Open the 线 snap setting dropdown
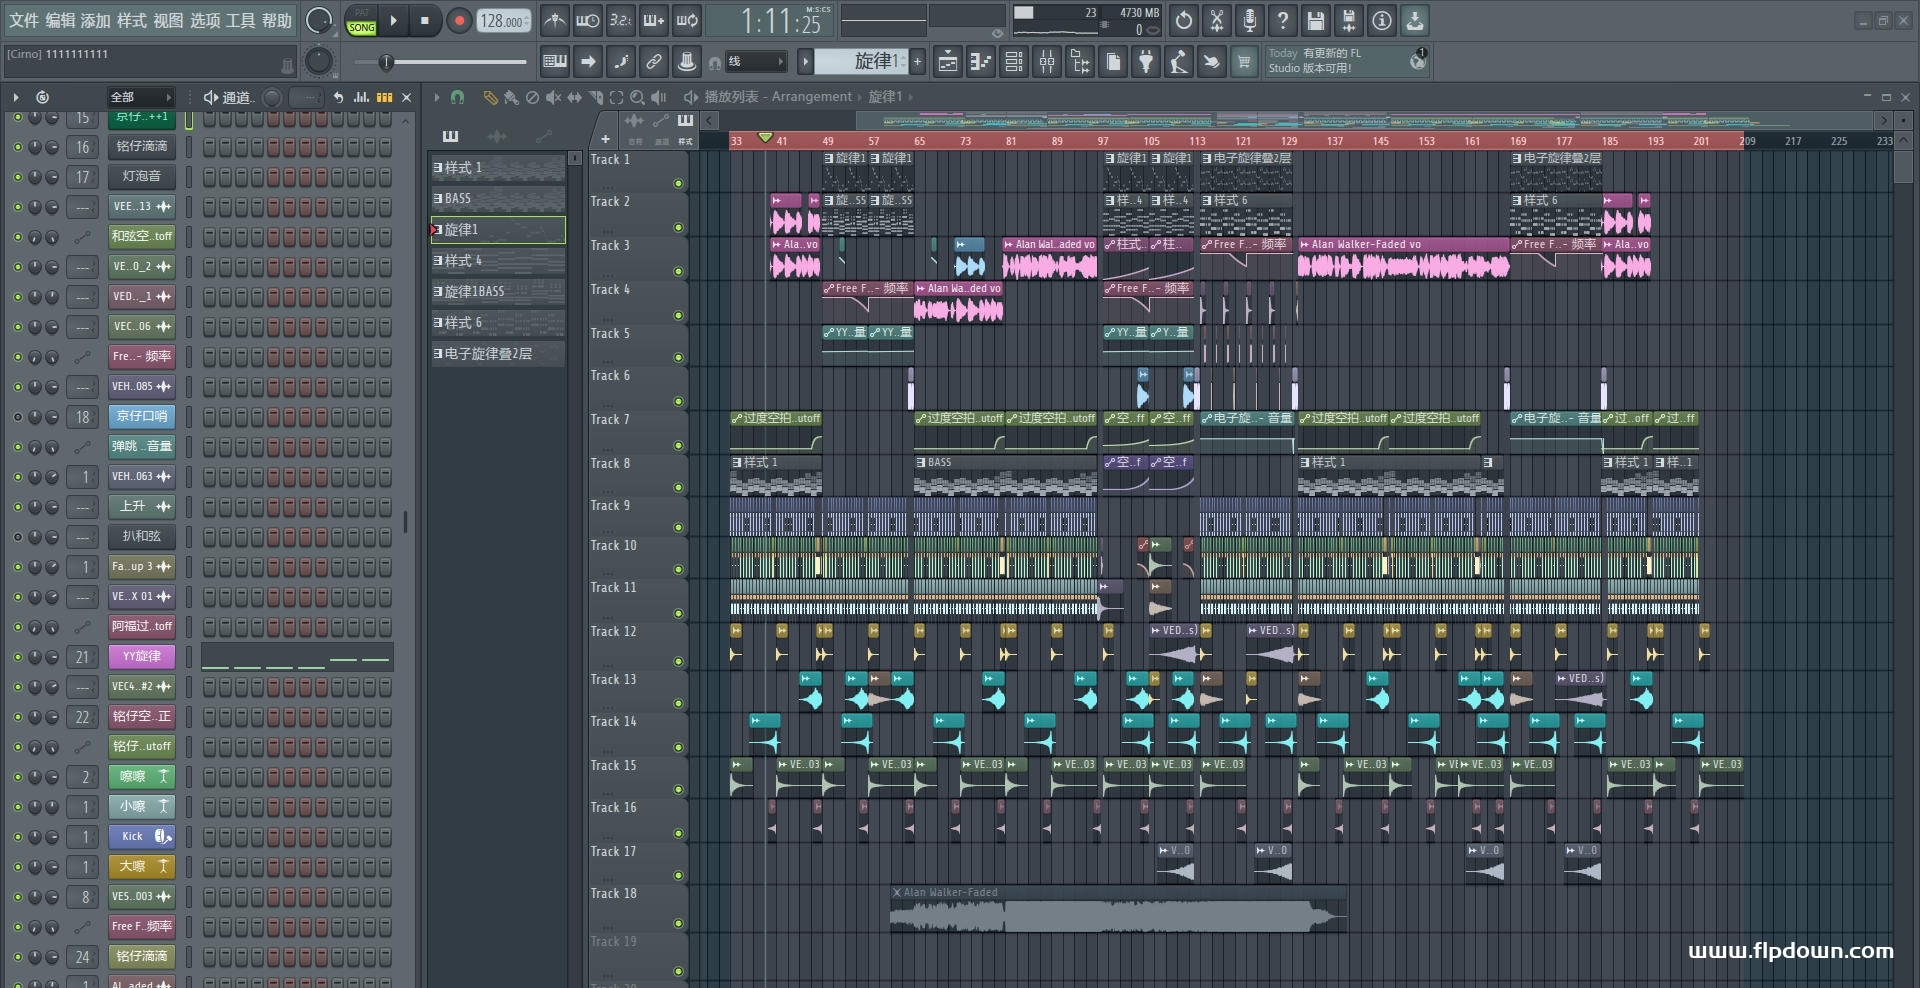This screenshot has height=988, width=1920. (755, 62)
